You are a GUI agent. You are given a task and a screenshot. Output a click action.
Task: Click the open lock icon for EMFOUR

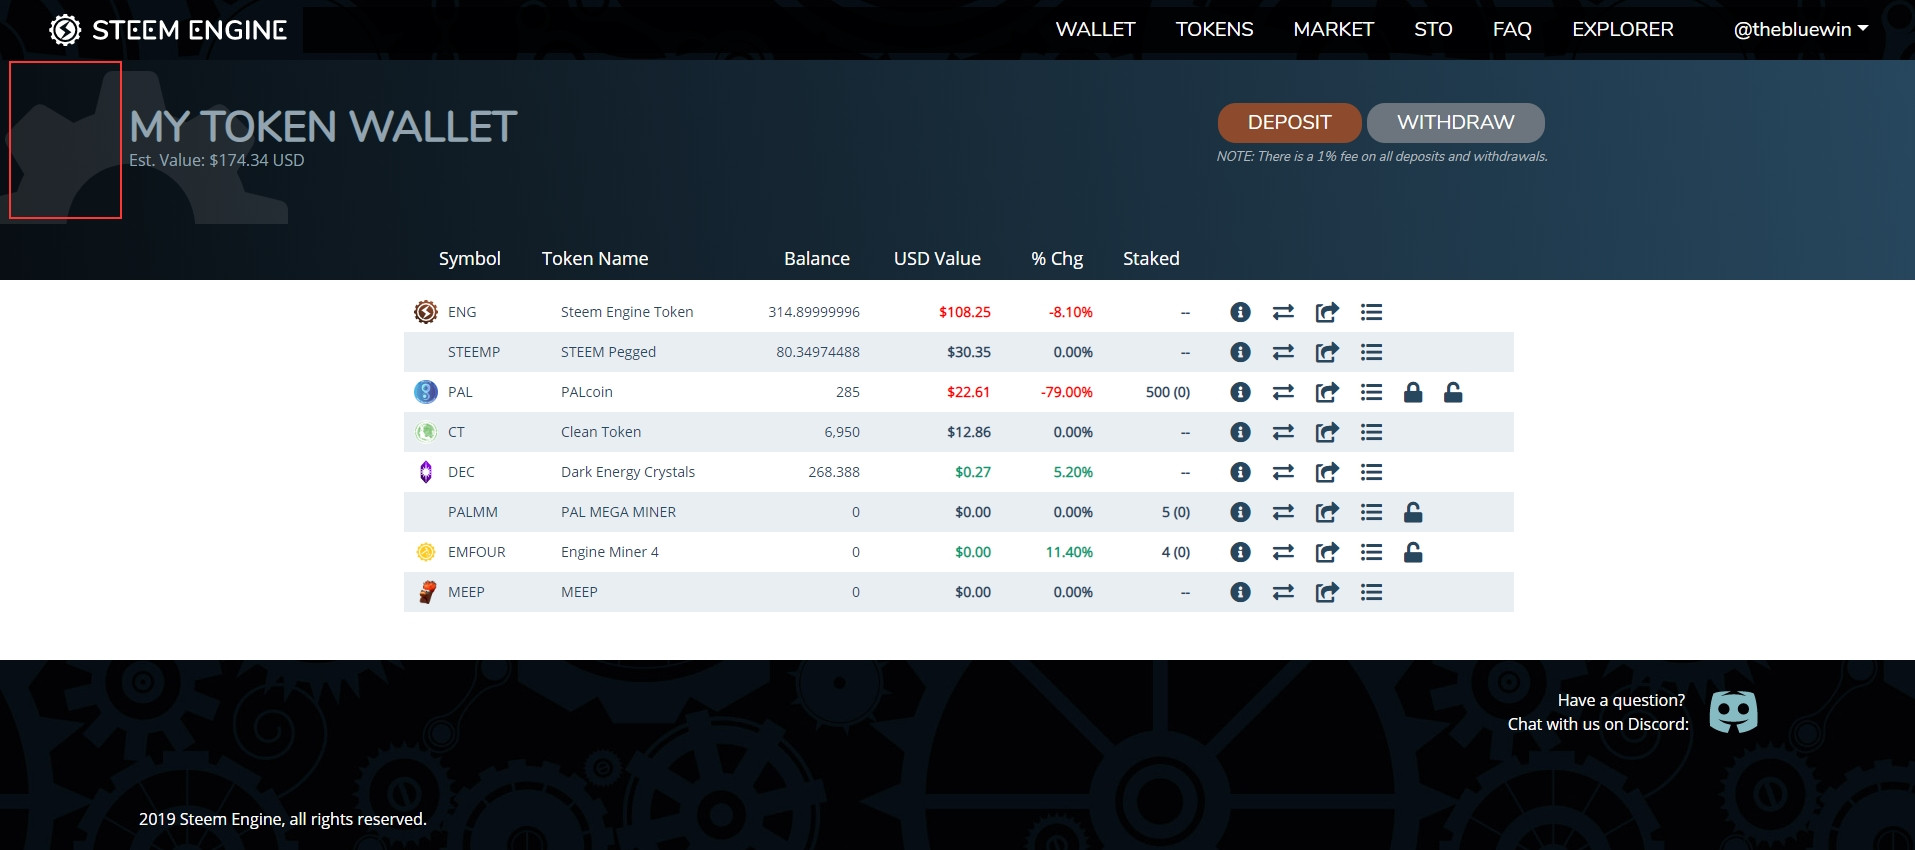point(1413,552)
